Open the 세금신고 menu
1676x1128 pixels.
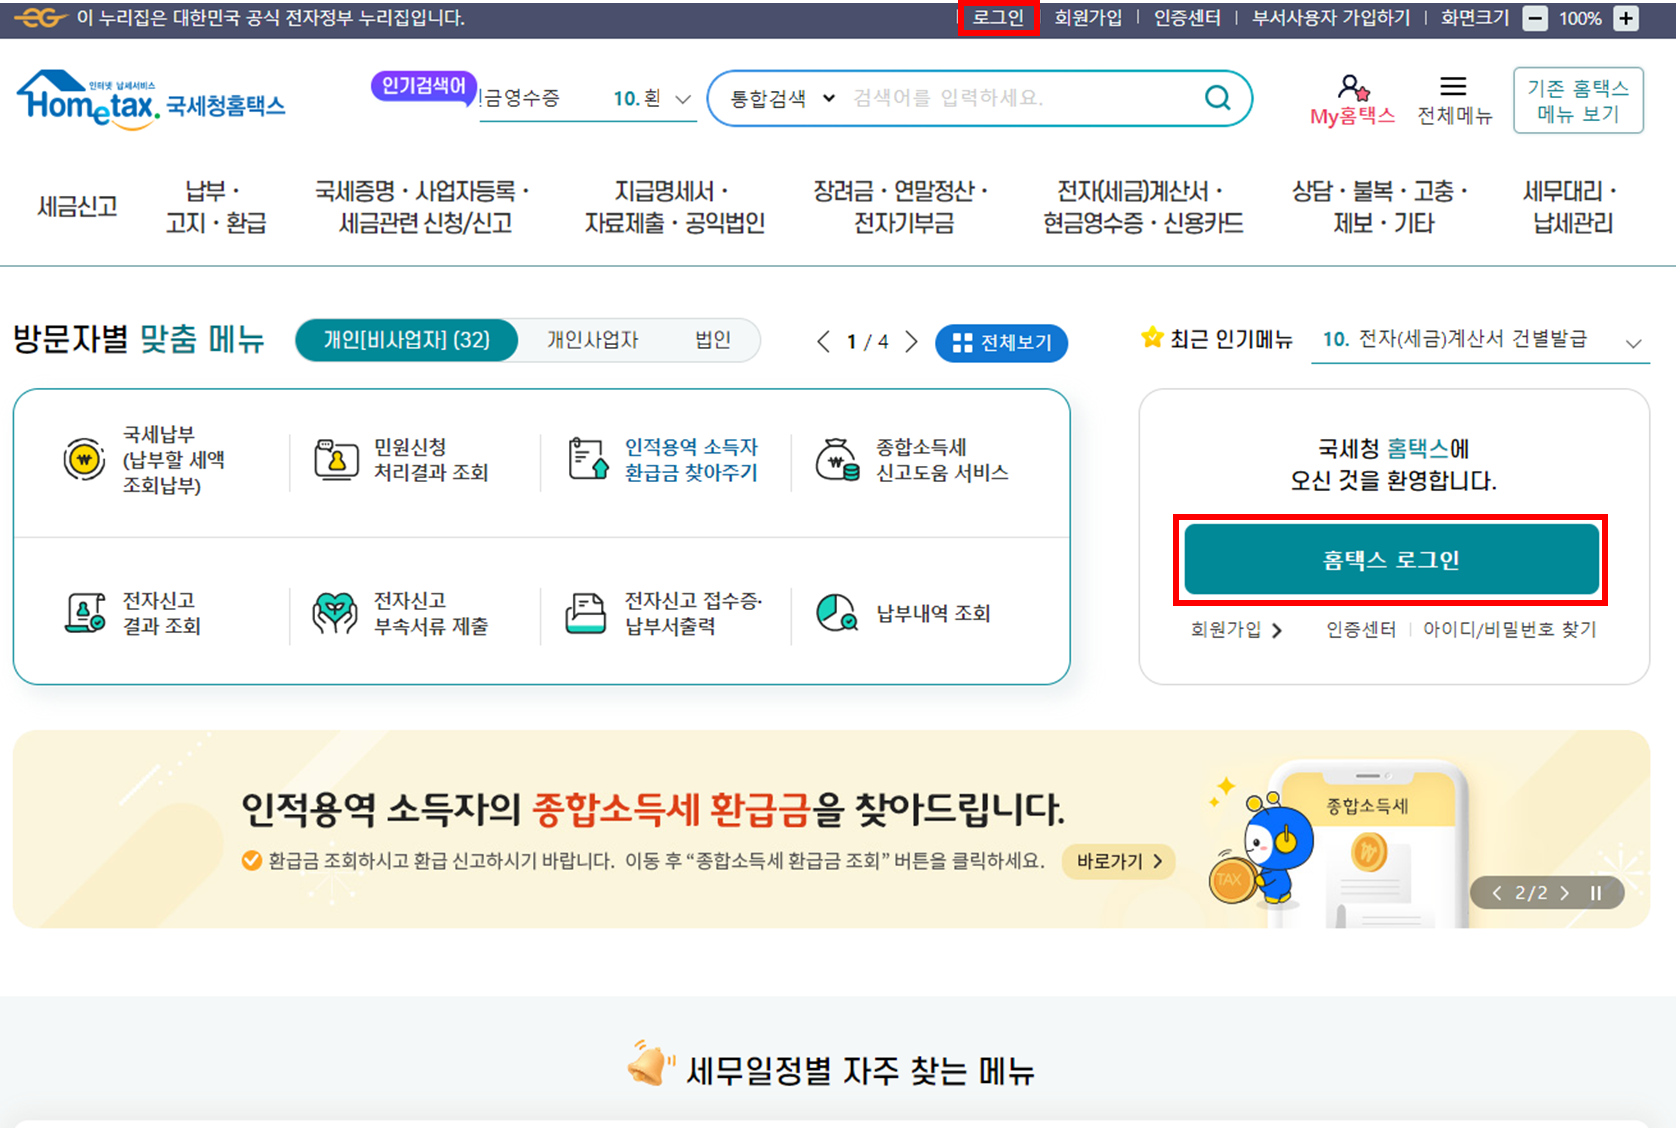click(77, 207)
